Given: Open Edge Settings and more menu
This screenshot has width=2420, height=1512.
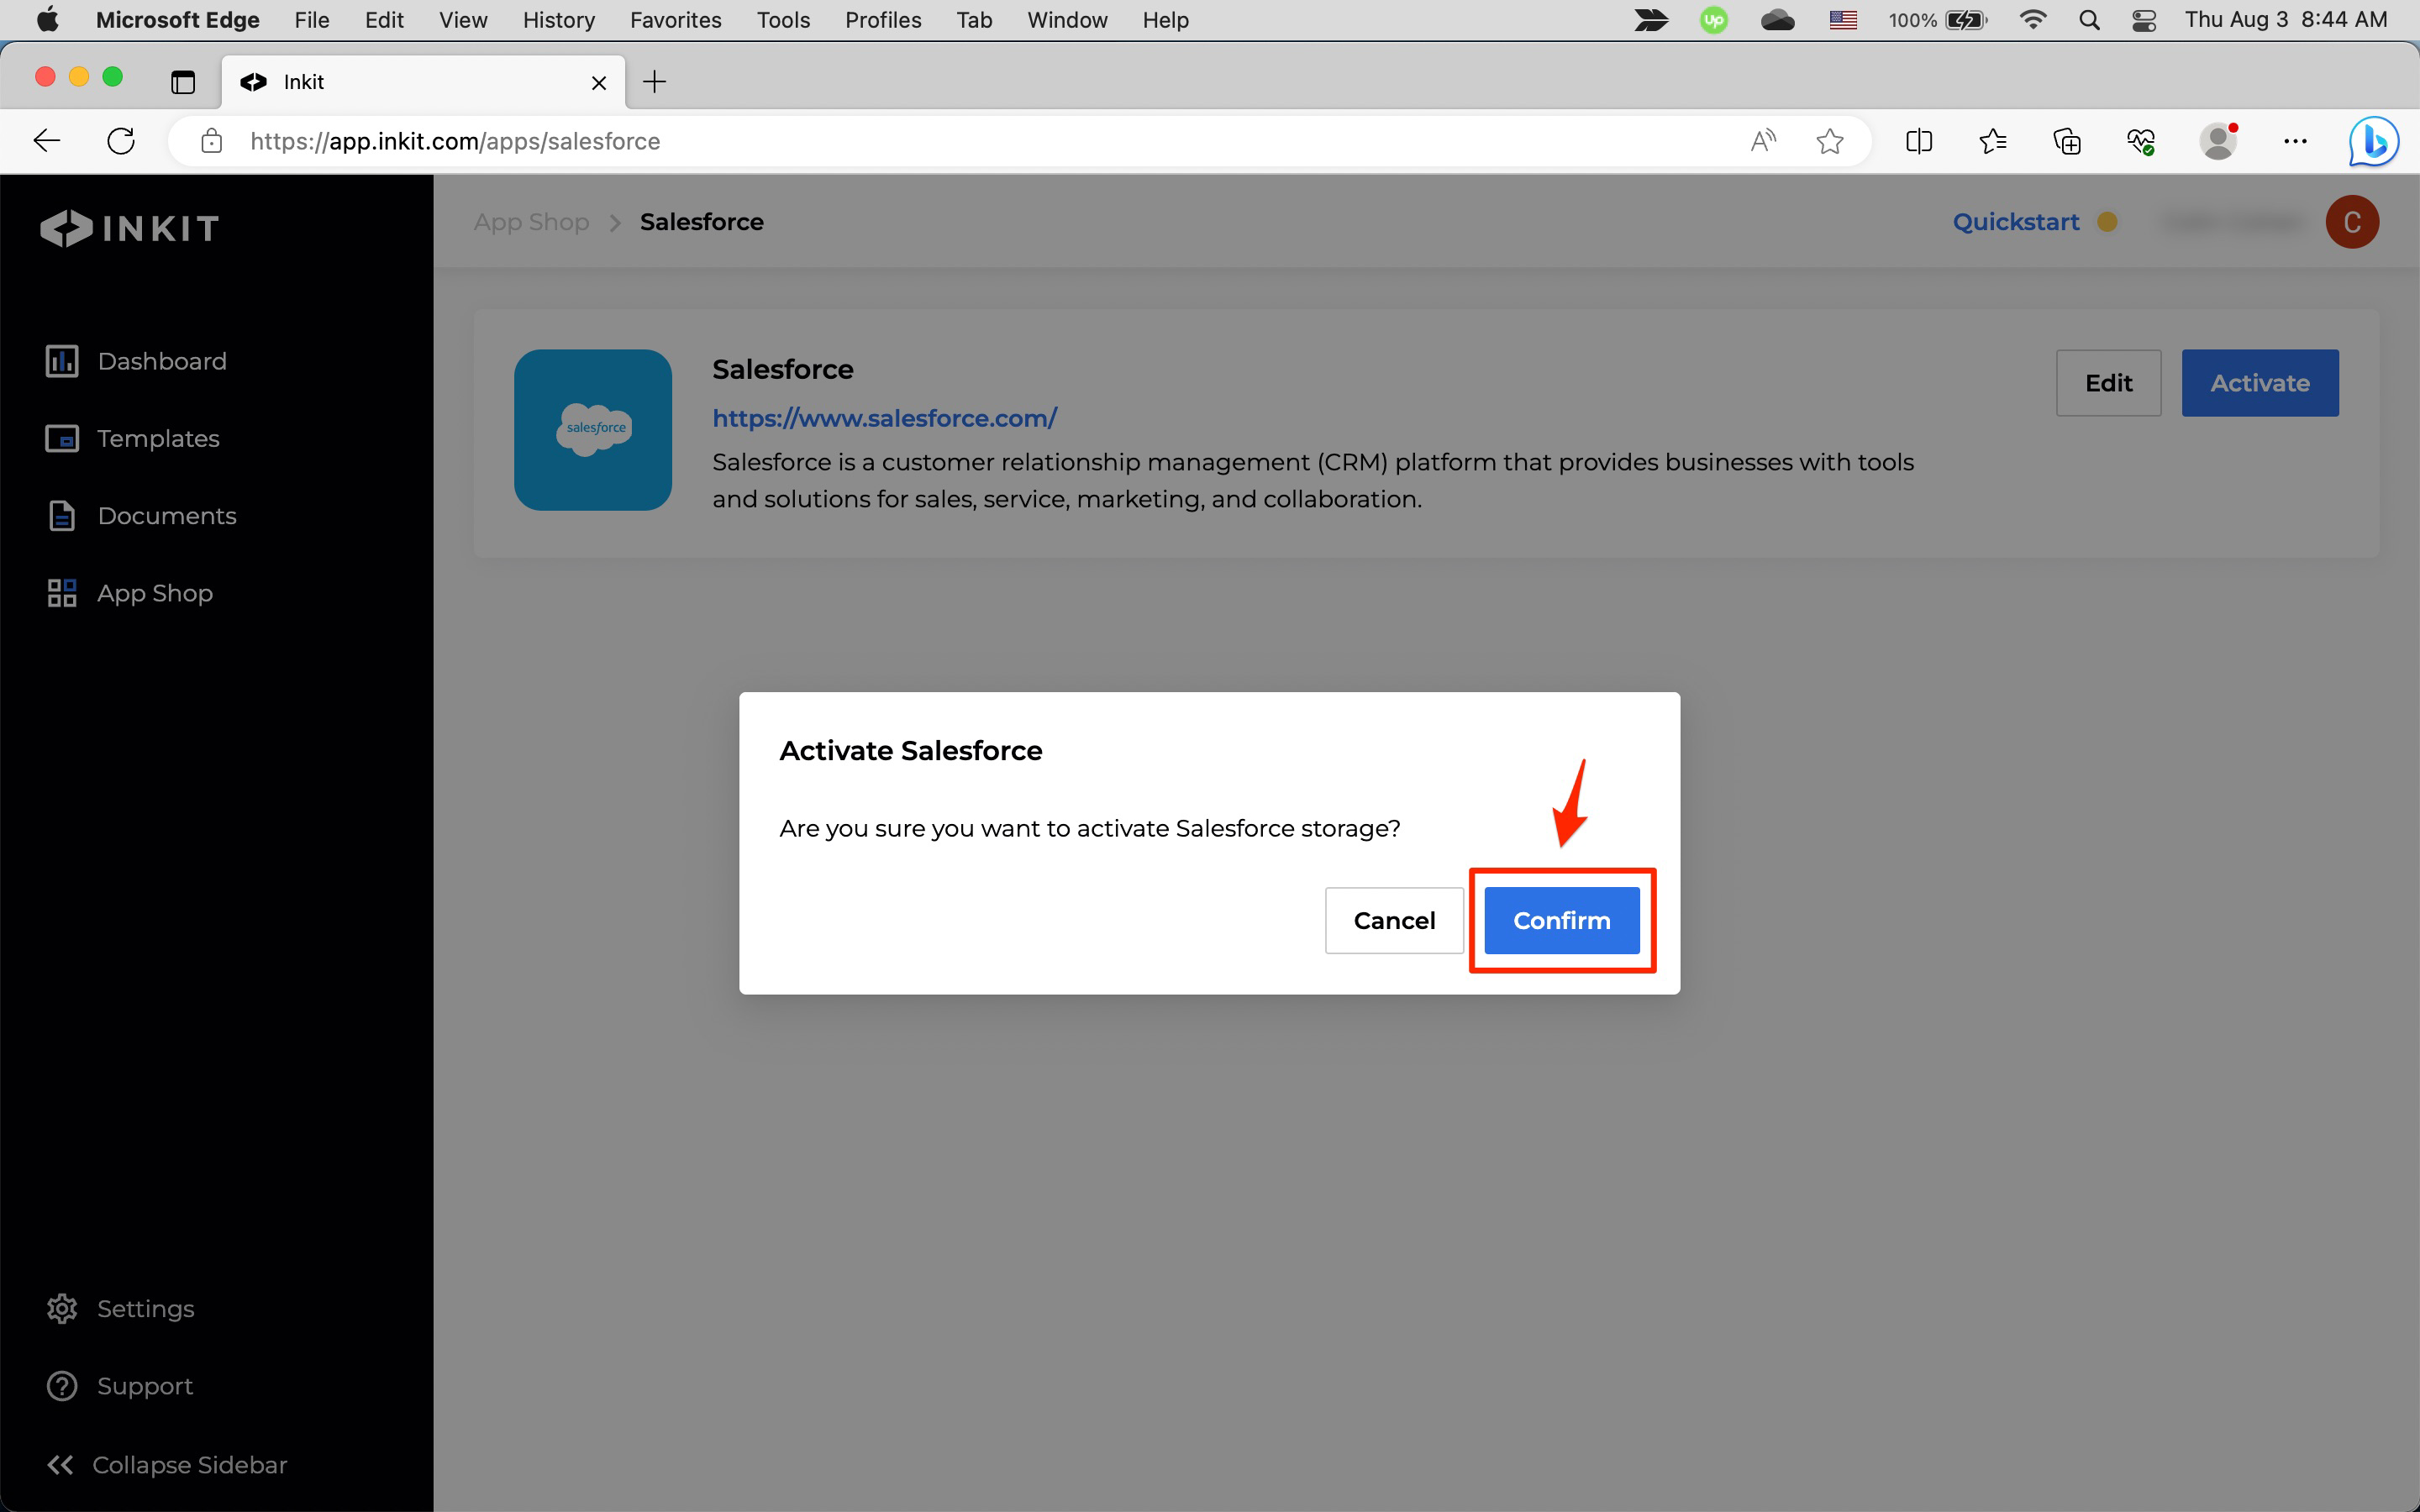Looking at the screenshot, I should pyautogui.click(x=2295, y=141).
